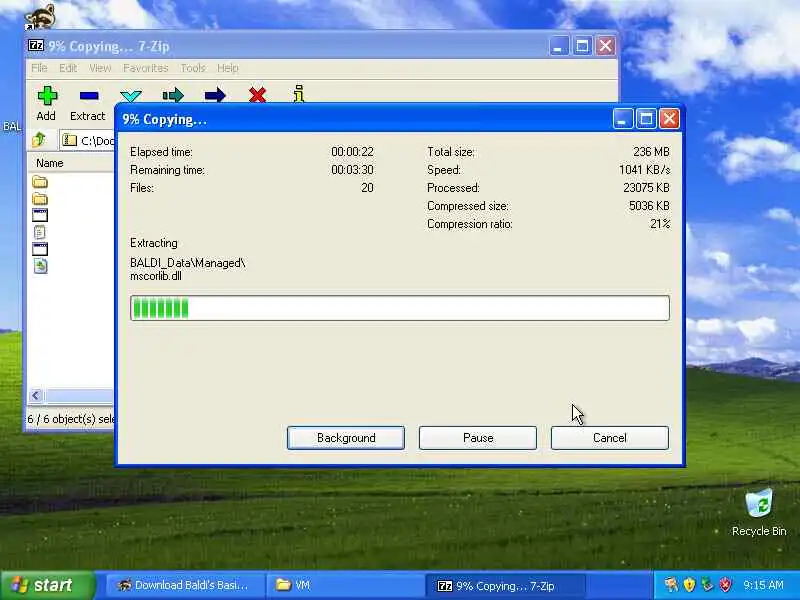Maximize the main 7-Zip window

(582, 46)
